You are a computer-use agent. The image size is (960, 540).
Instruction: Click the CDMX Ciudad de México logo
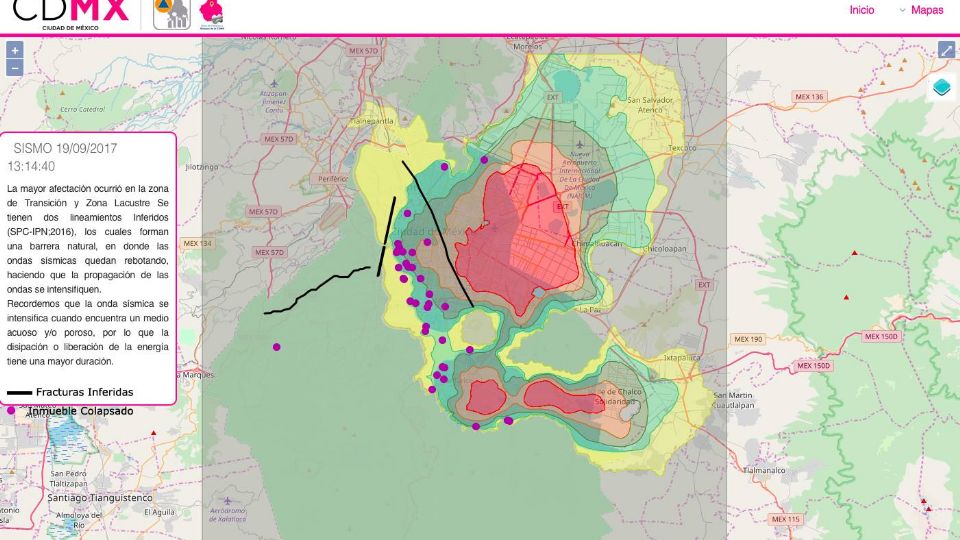pyautogui.click(x=85, y=14)
